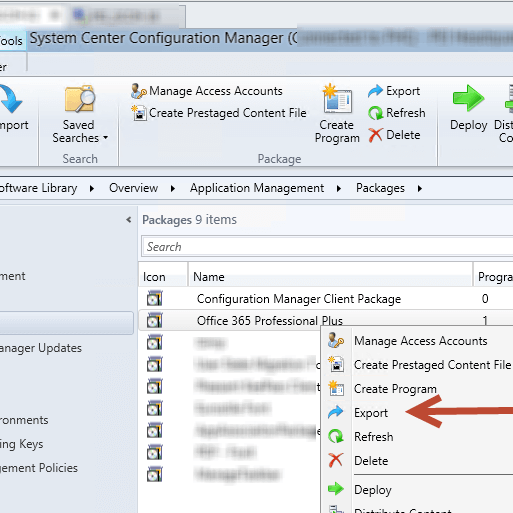Click the ribbon Export arrow icon
This screenshot has width=513, height=513.
(375, 91)
